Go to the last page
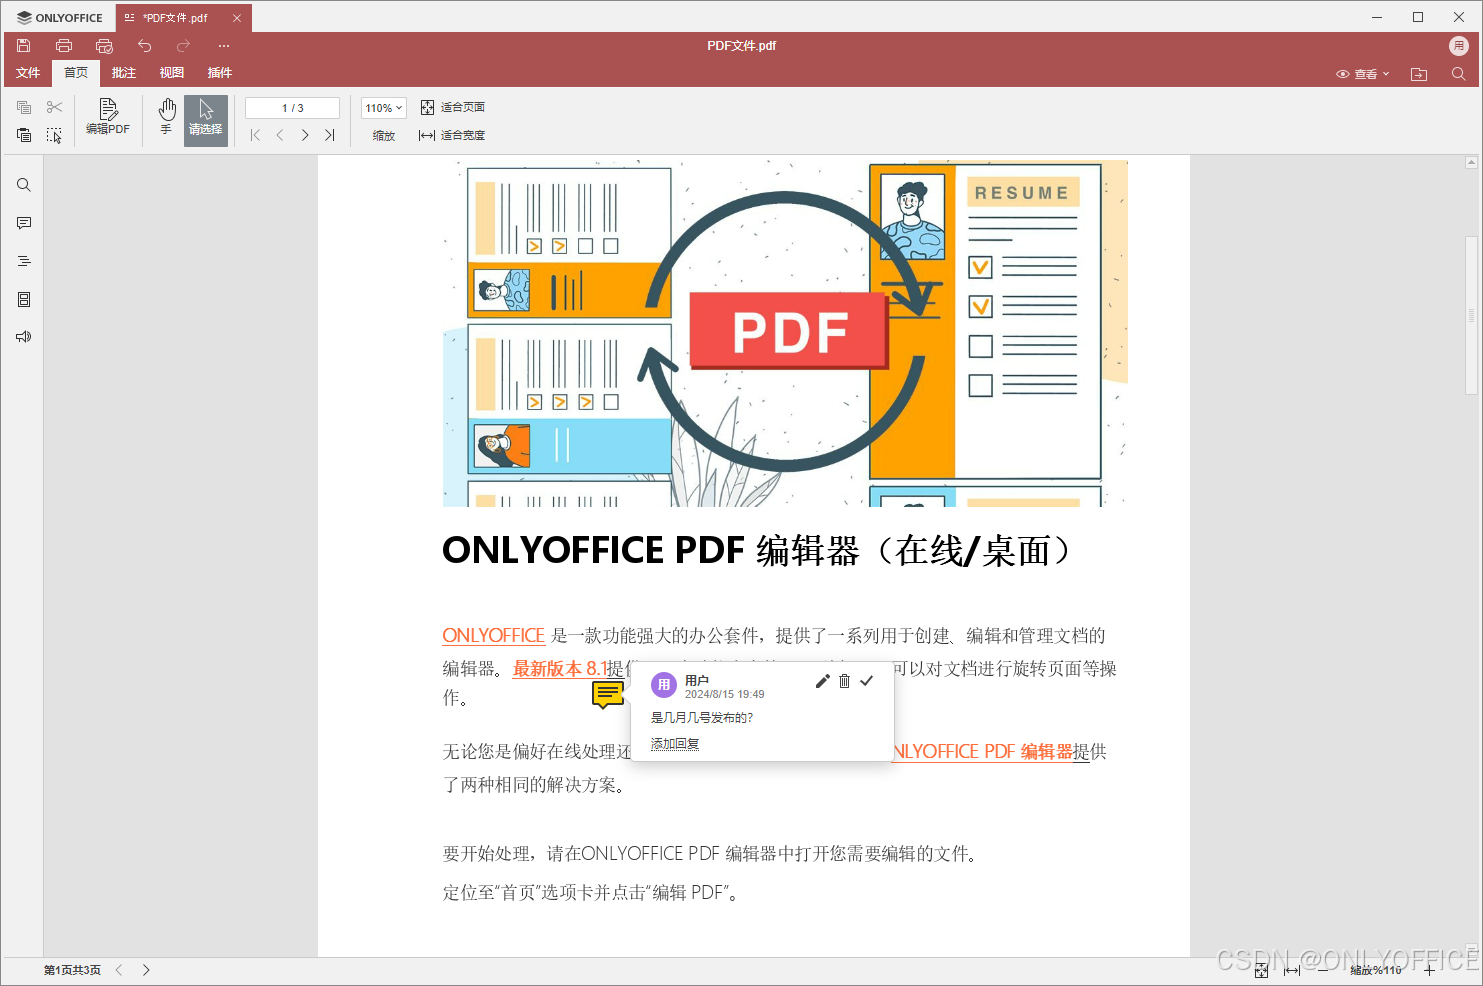 (330, 135)
